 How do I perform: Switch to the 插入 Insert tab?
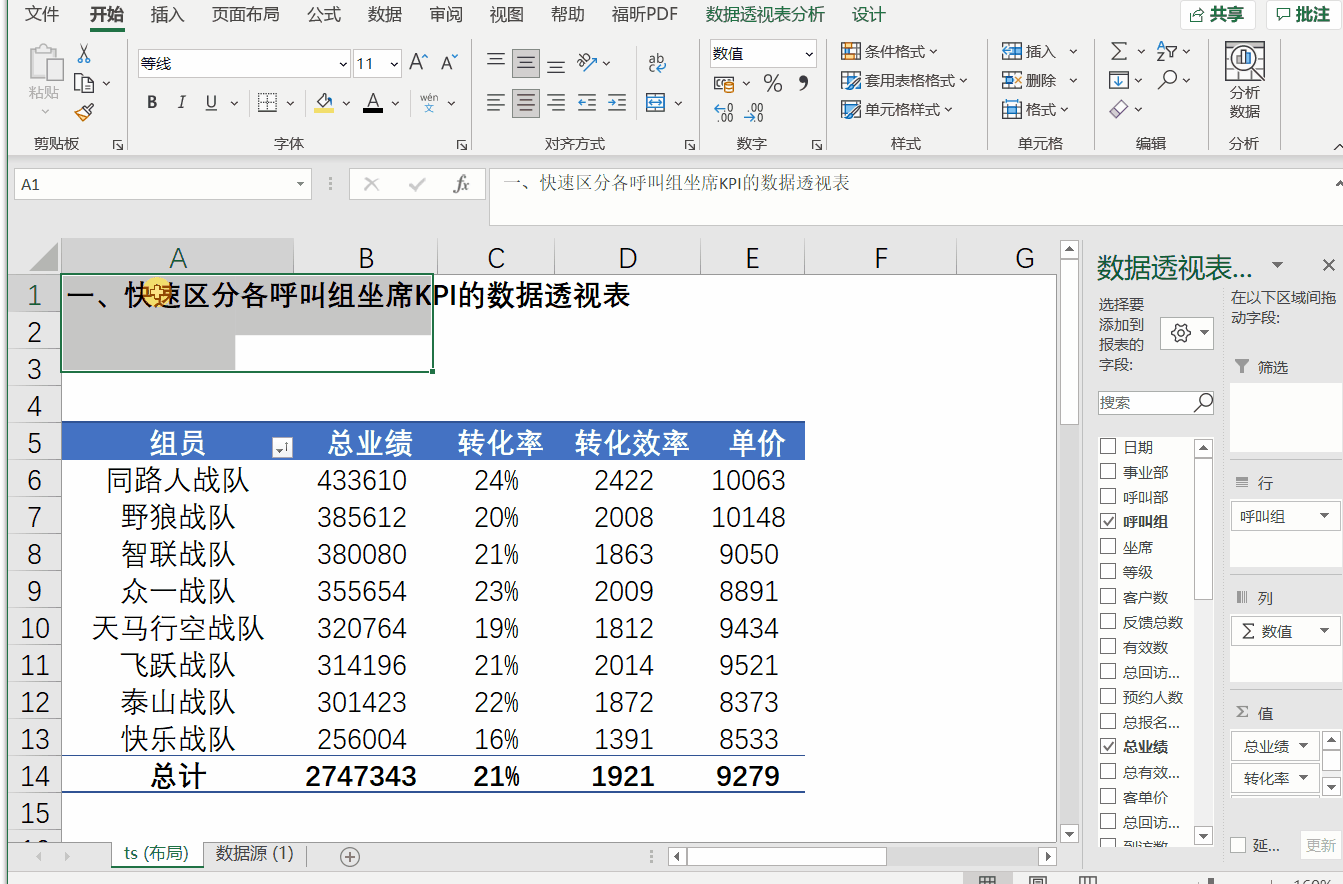[x=167, y=14]
